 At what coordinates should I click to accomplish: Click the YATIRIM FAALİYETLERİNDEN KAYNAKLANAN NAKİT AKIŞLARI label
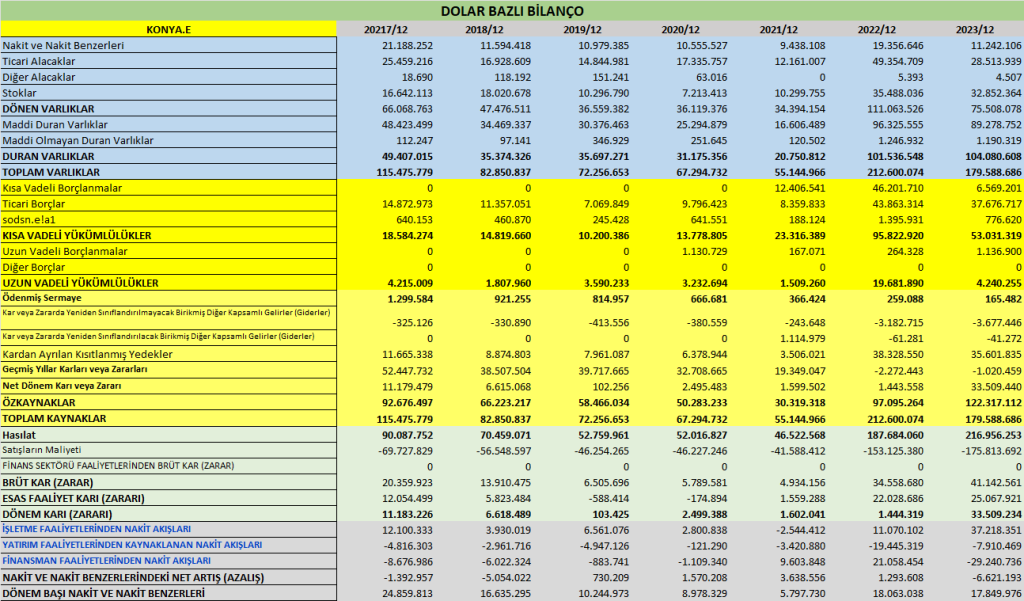point(132,545)
